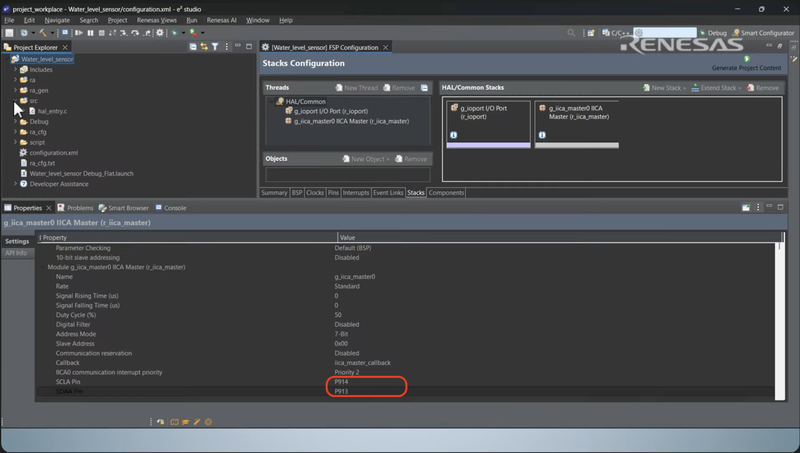Open Properties panel view menu (three dots)

point(758,207)
